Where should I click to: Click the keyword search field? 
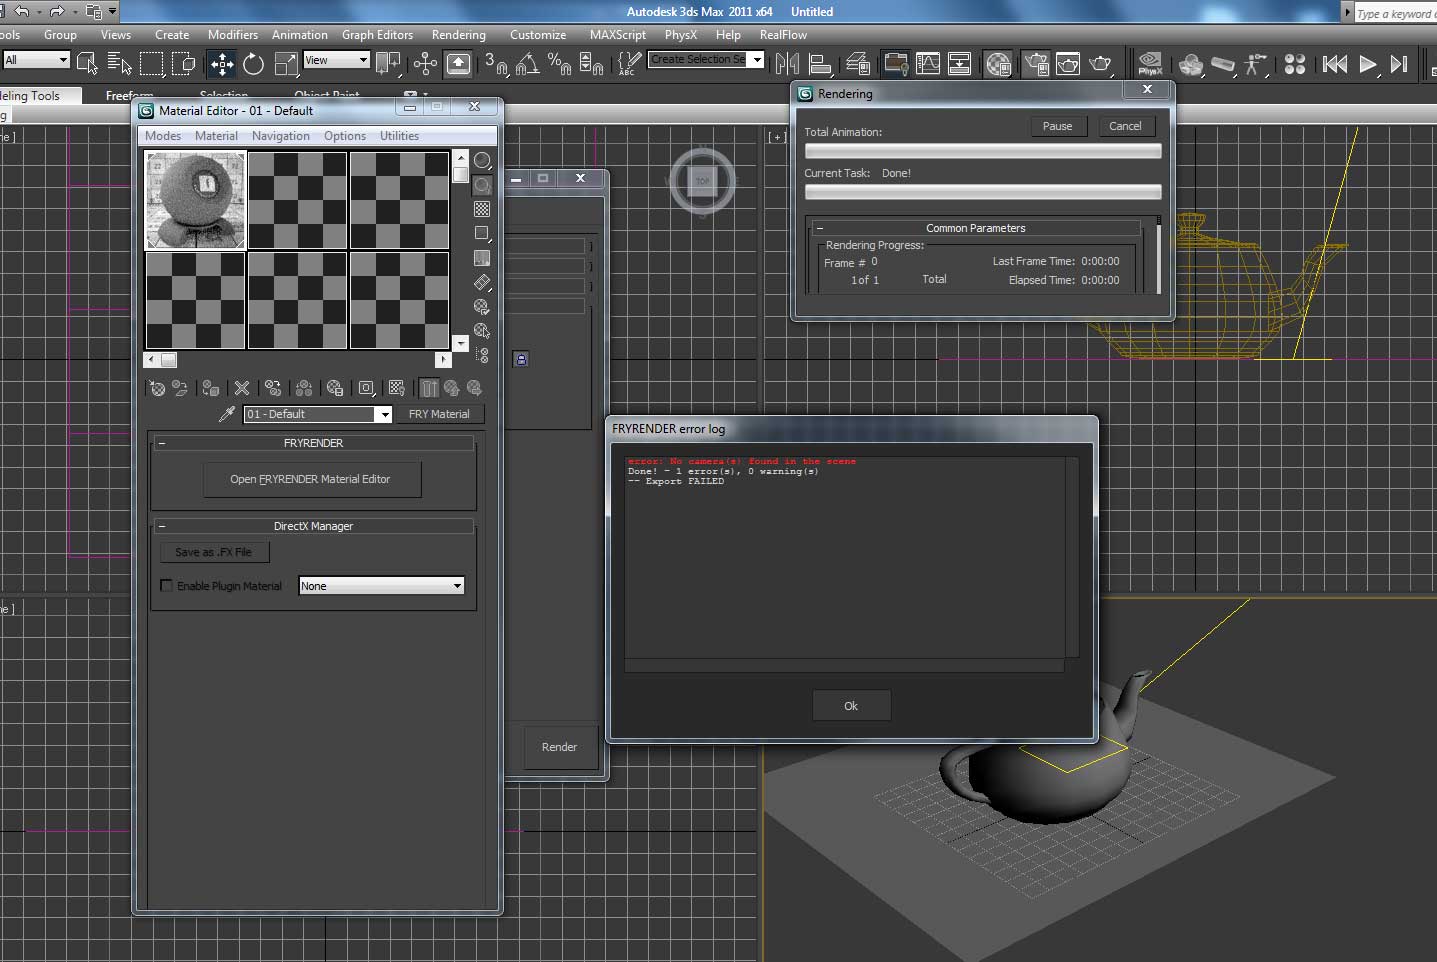1395,13
